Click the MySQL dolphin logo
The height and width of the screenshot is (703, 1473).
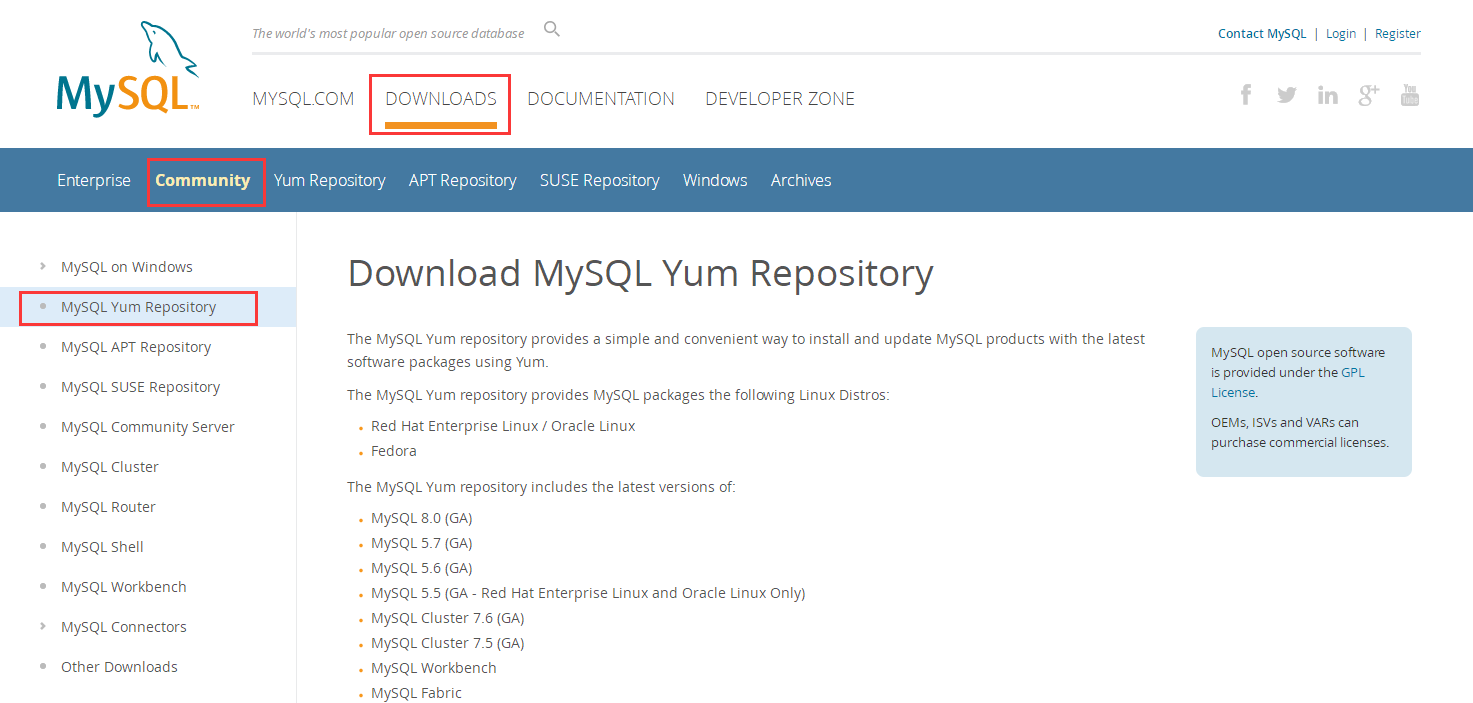[128, 70]
